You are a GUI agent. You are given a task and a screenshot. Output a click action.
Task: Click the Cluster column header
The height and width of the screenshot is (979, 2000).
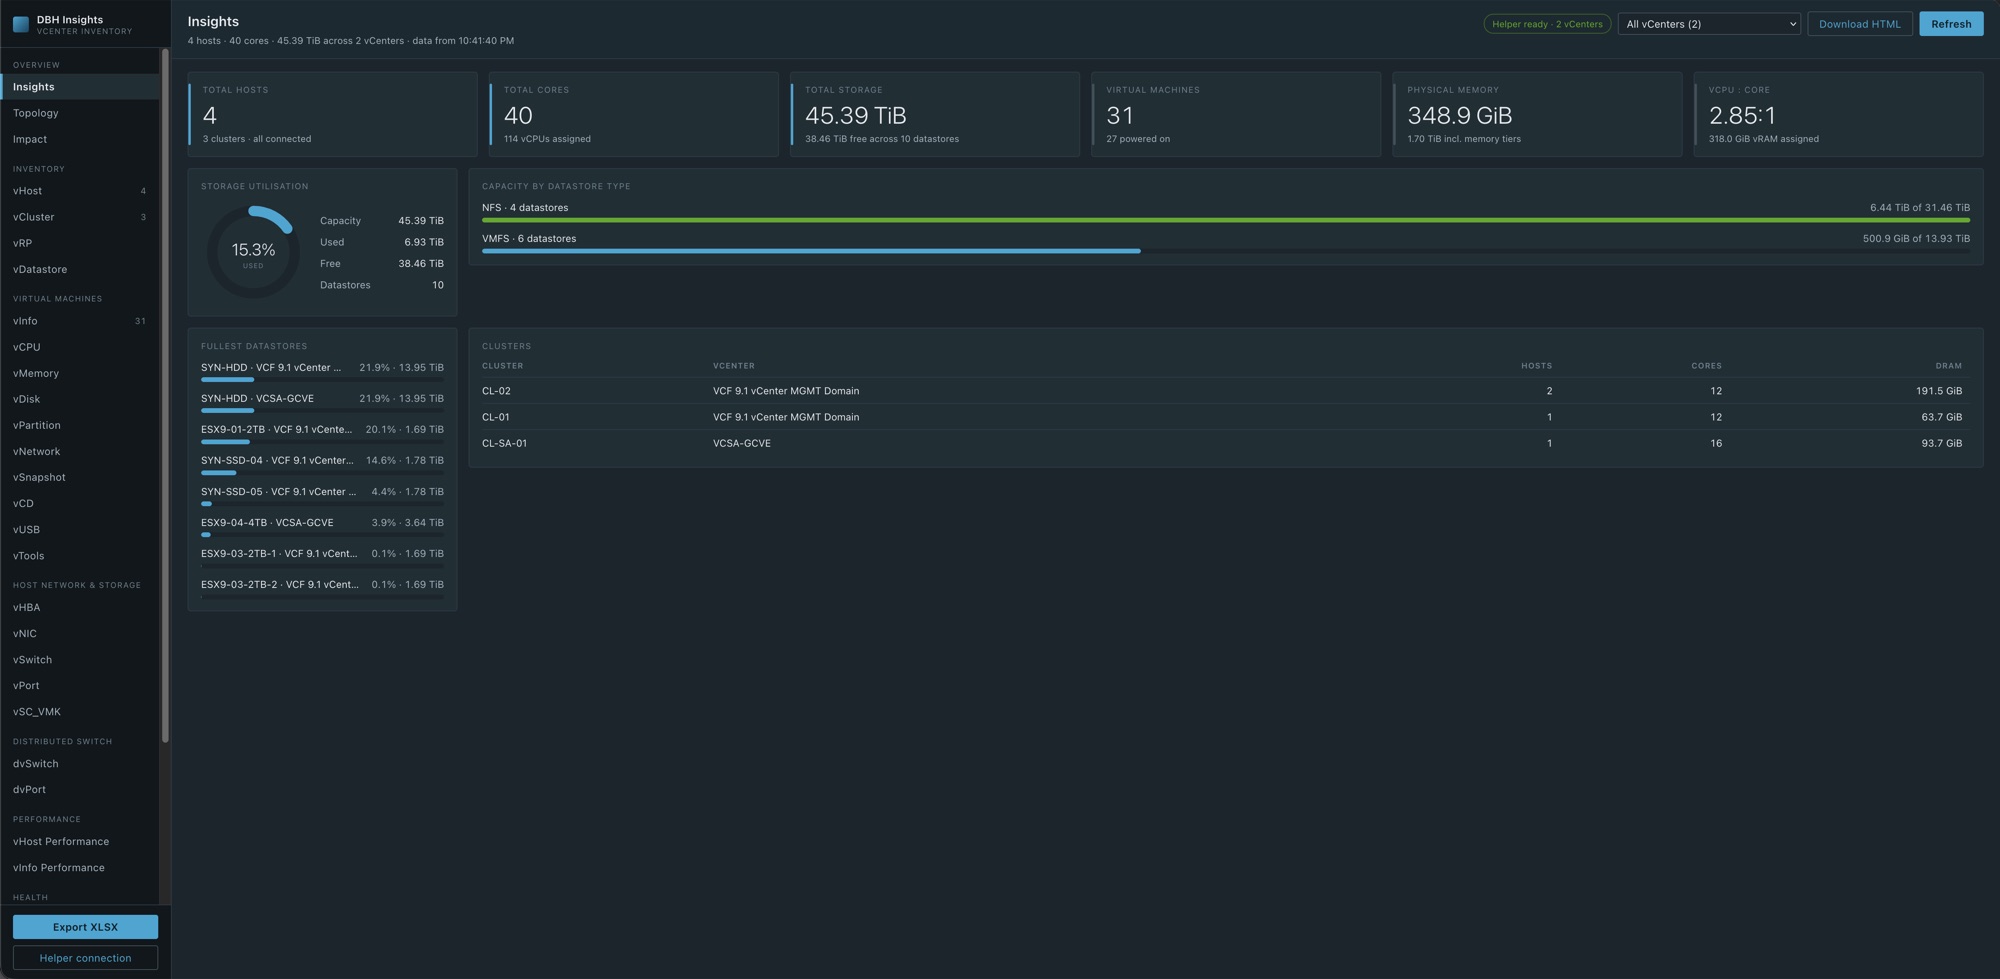pos(502,366)
